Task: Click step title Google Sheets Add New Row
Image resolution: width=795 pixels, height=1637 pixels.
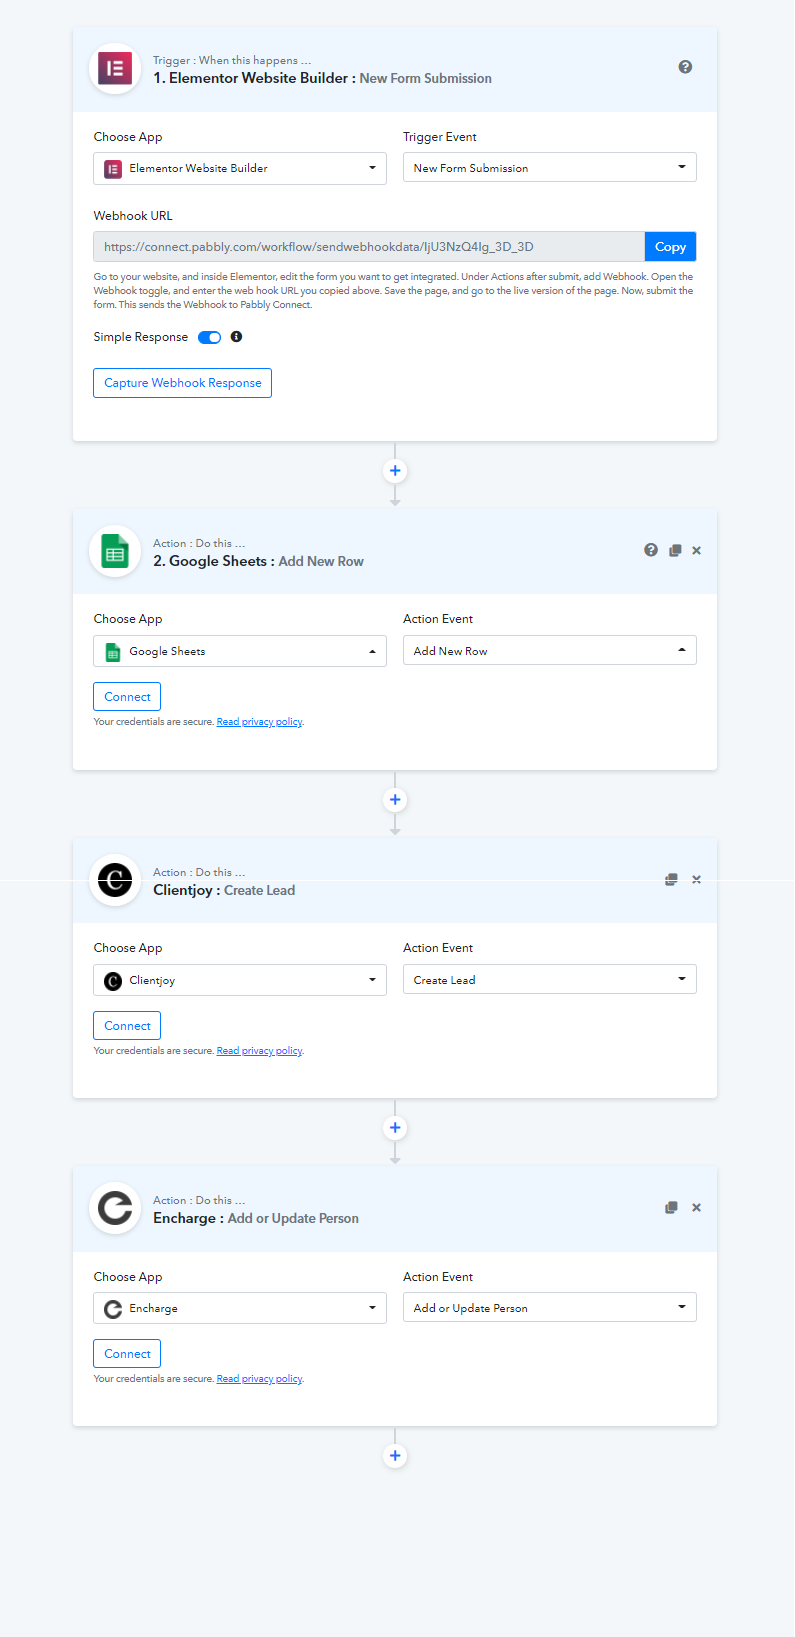Action: [258, 561]
